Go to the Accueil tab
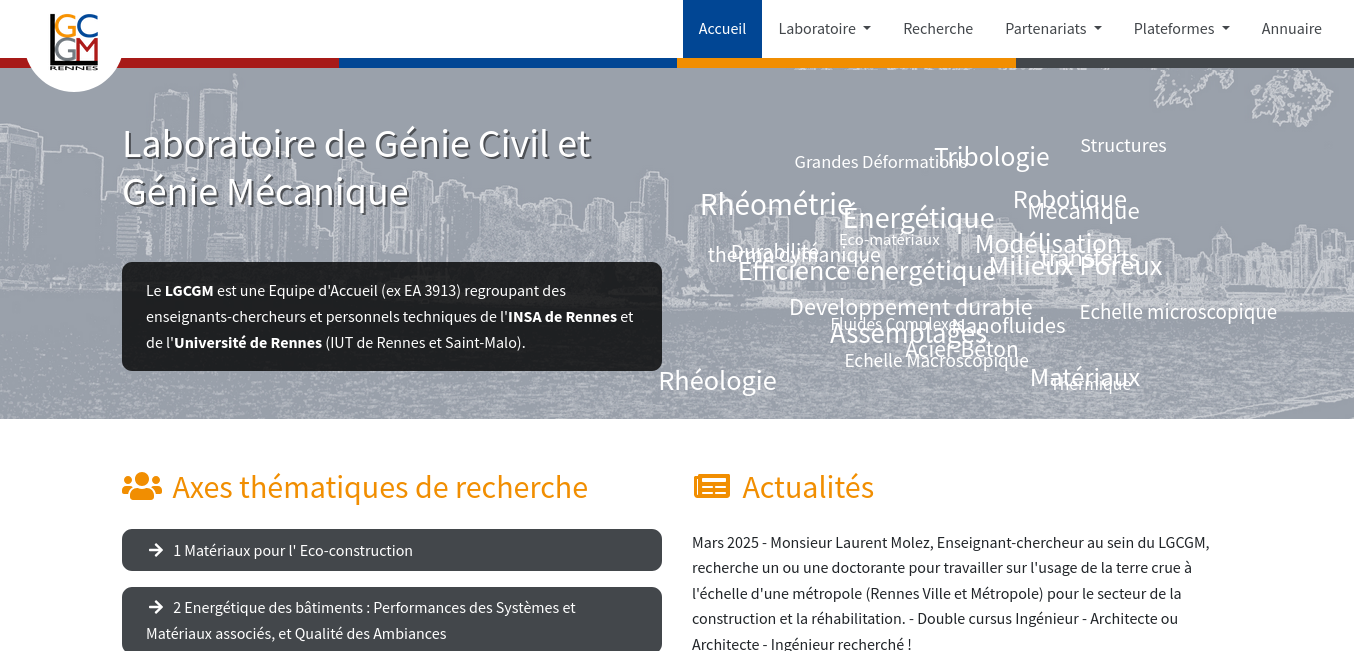The height and width of the screenshot is (651, 1366). (x=722, y=29)
